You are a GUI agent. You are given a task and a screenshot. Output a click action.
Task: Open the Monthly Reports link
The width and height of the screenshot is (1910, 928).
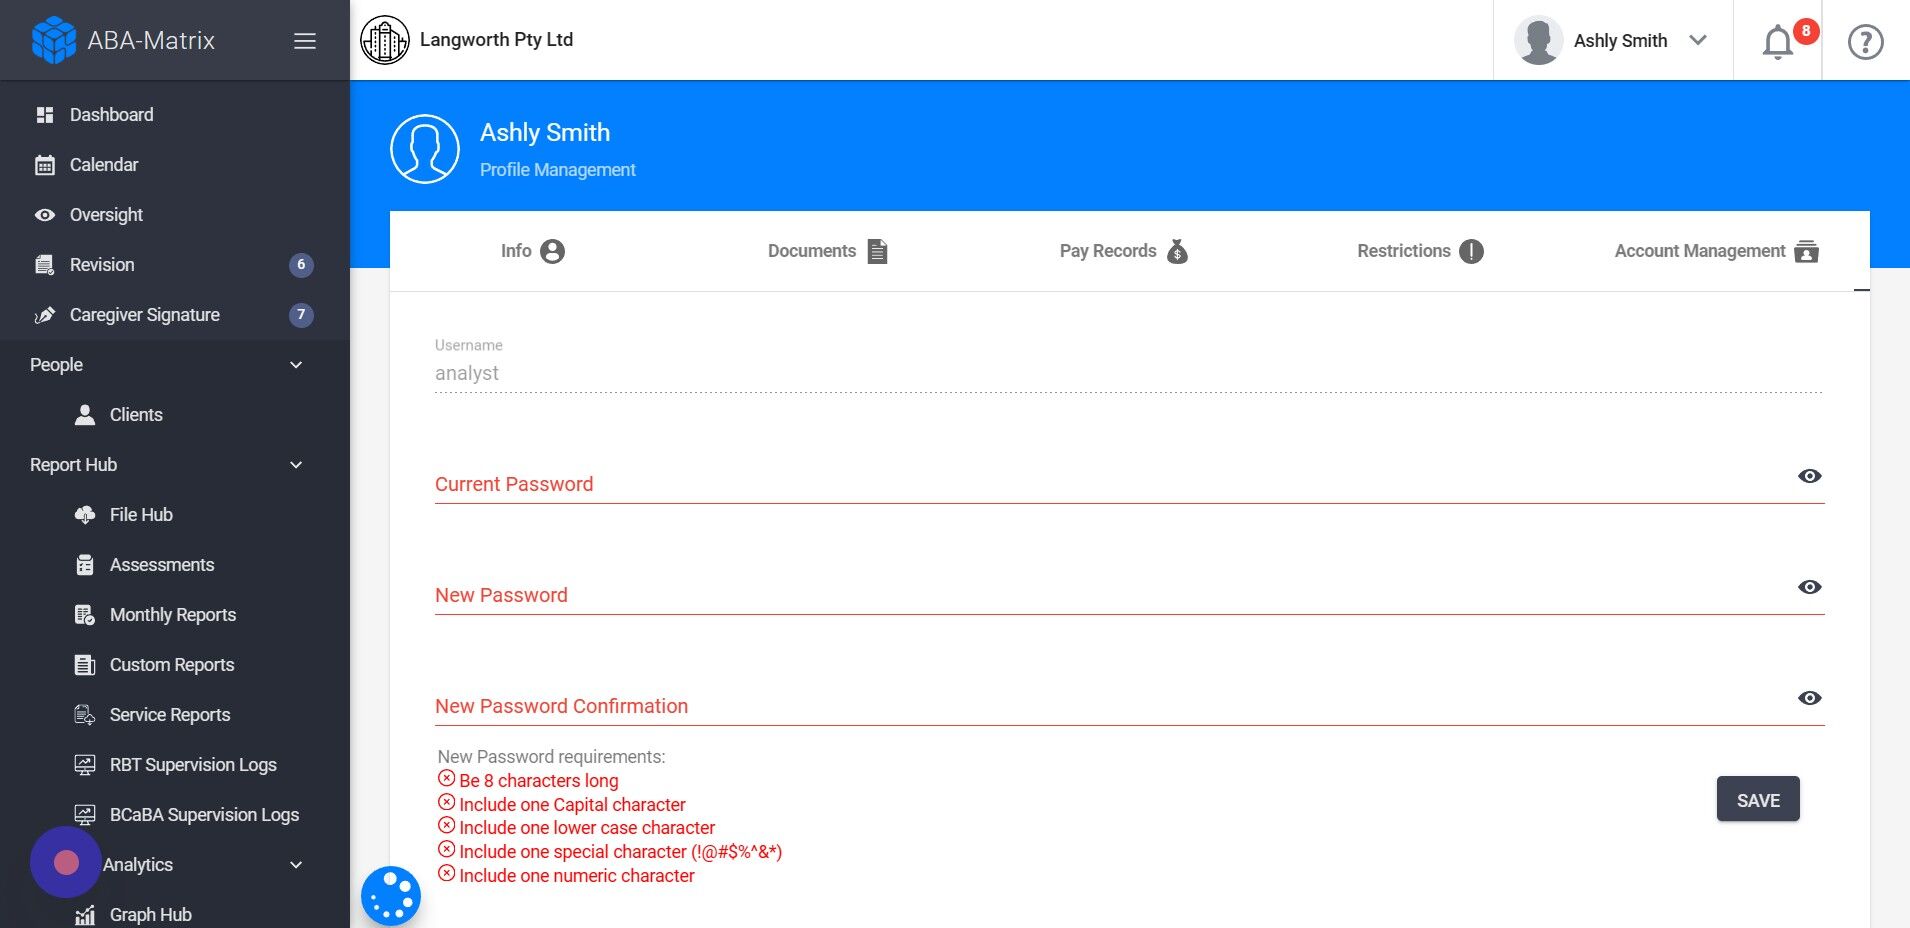(172, 615)
